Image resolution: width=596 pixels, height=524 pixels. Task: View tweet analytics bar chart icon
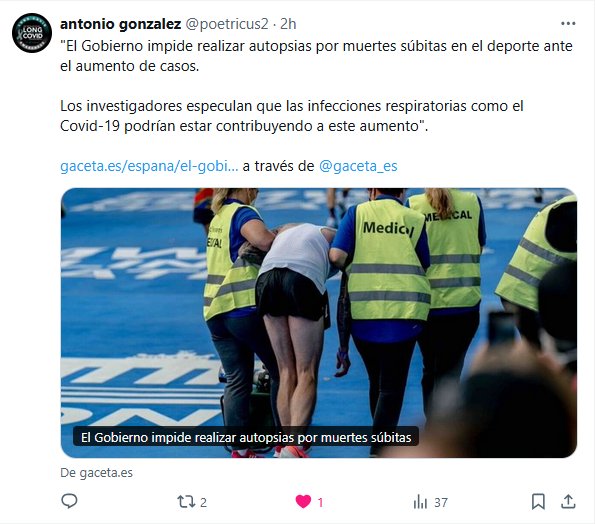420,502
